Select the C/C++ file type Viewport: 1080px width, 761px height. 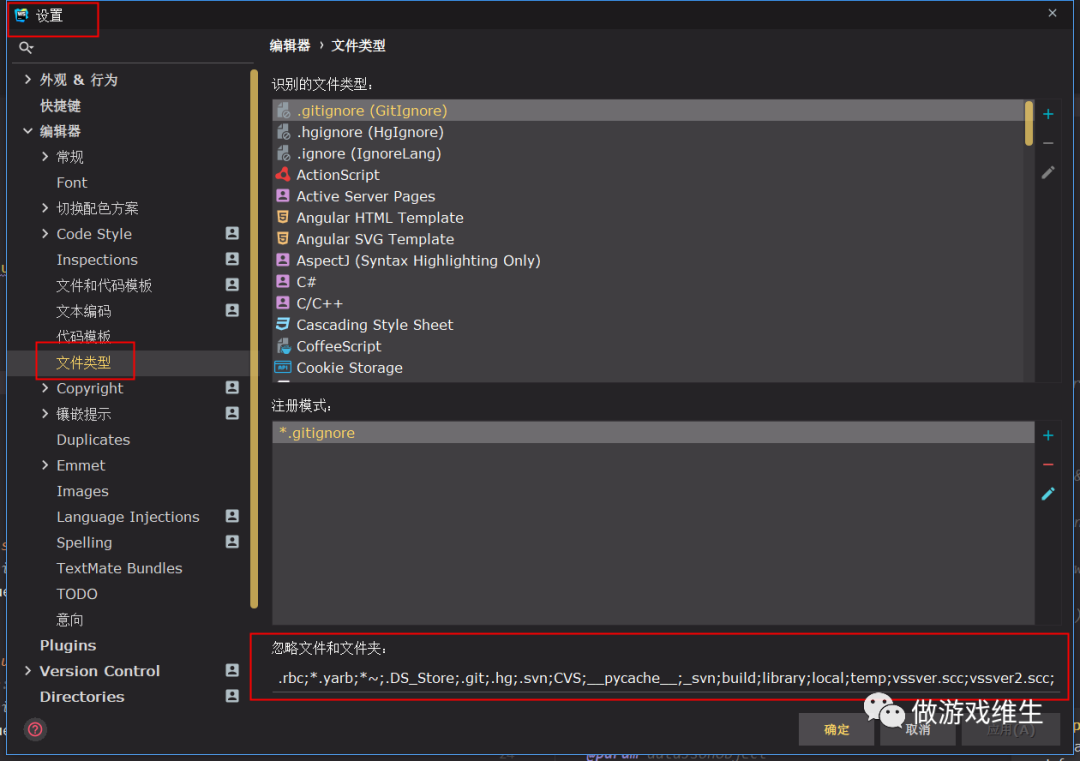pos(649,302)
